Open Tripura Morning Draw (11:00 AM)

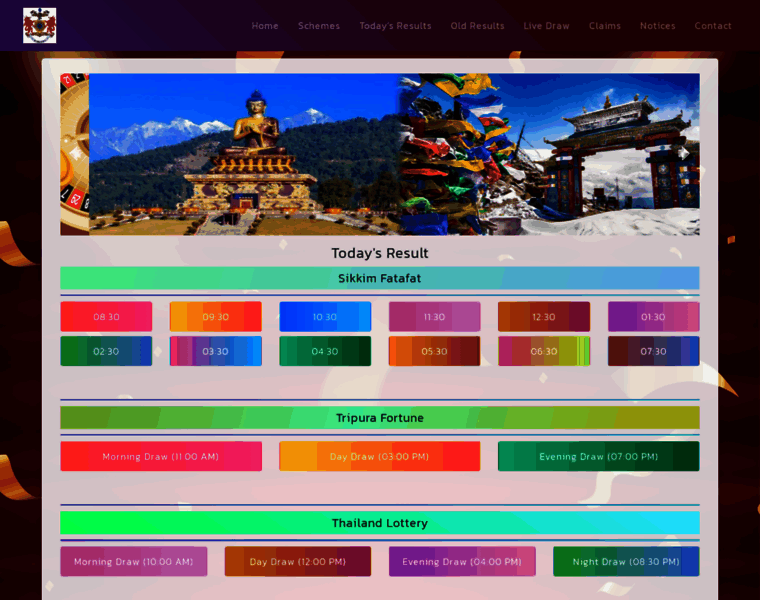pos(161,456)
